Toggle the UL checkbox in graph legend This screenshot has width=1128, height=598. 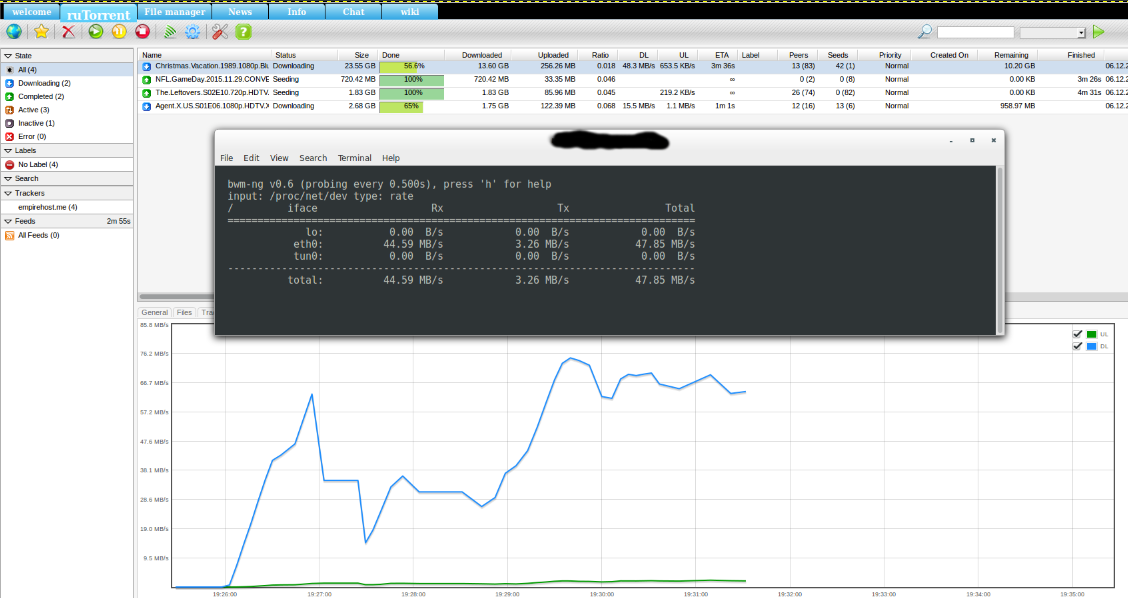pyautogui.click(x=1077, y=334)
